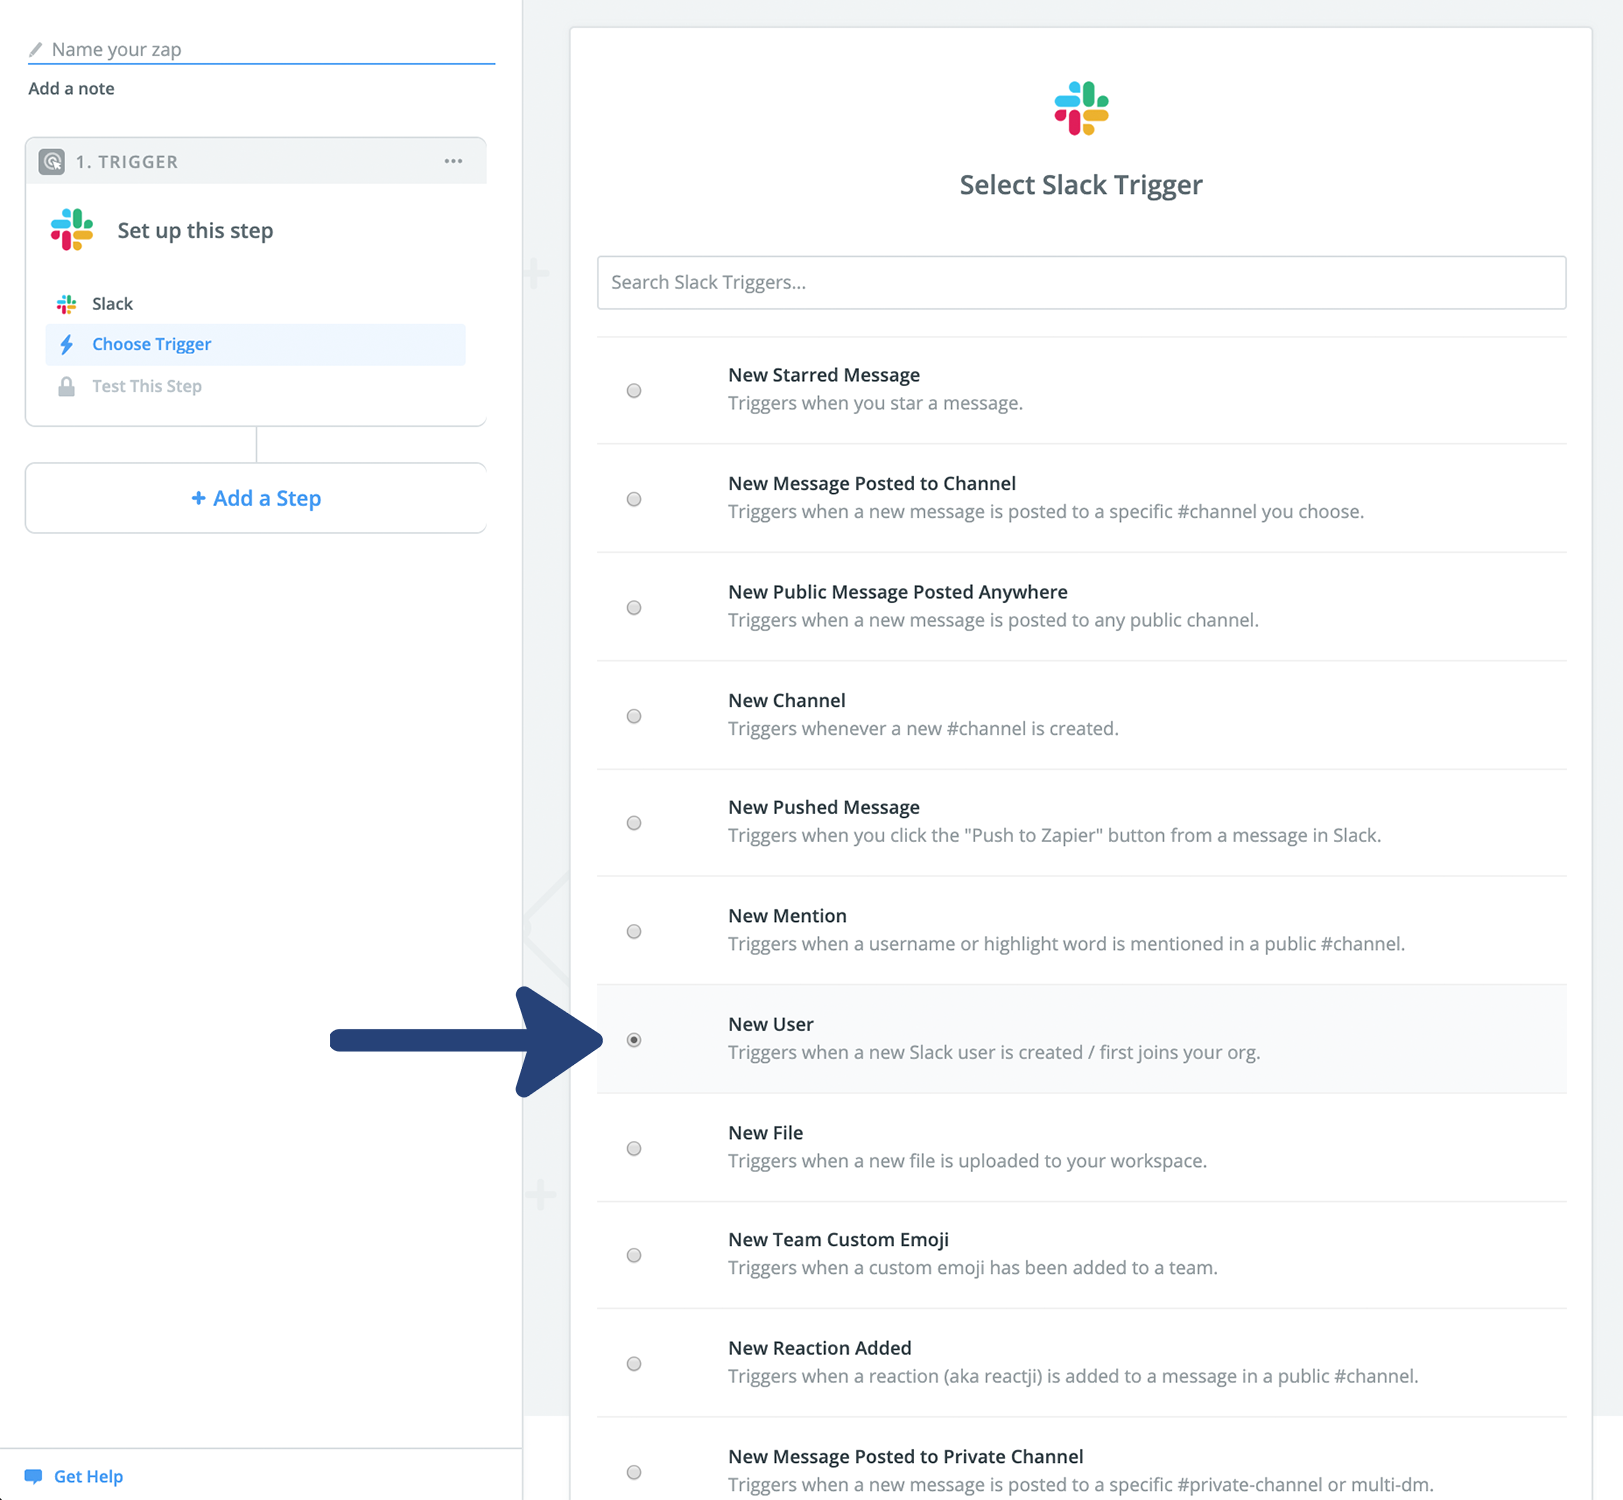Click the New Pushed Message title
1623x1500 pixels.
point(824,808)
